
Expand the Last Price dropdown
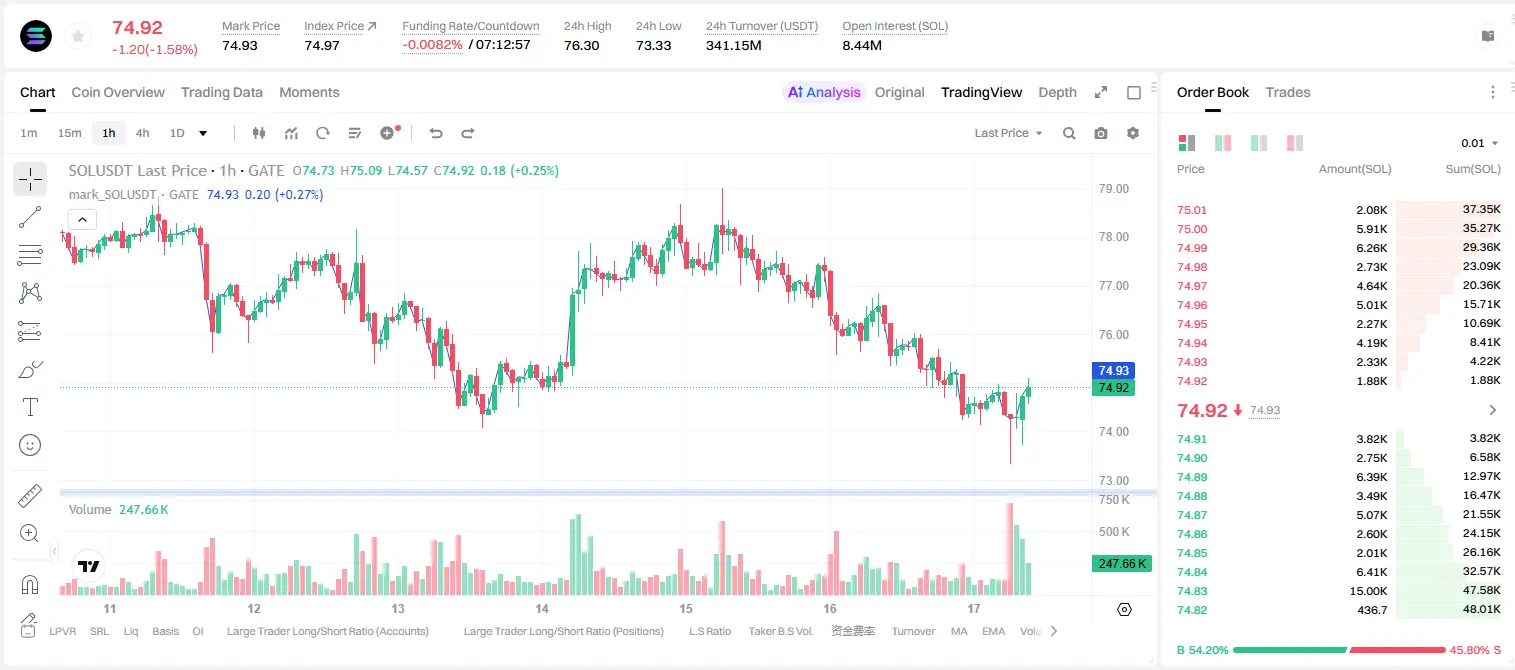[1009, 133]
